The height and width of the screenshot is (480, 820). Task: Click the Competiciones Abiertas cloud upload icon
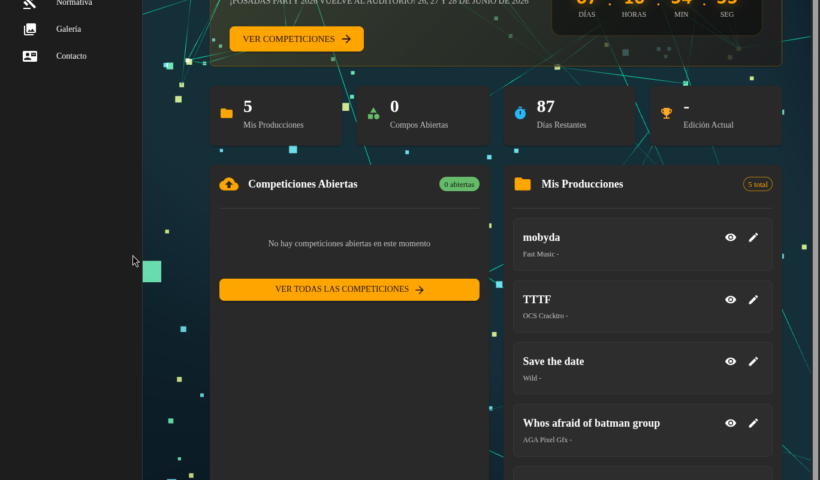point(229,184)
